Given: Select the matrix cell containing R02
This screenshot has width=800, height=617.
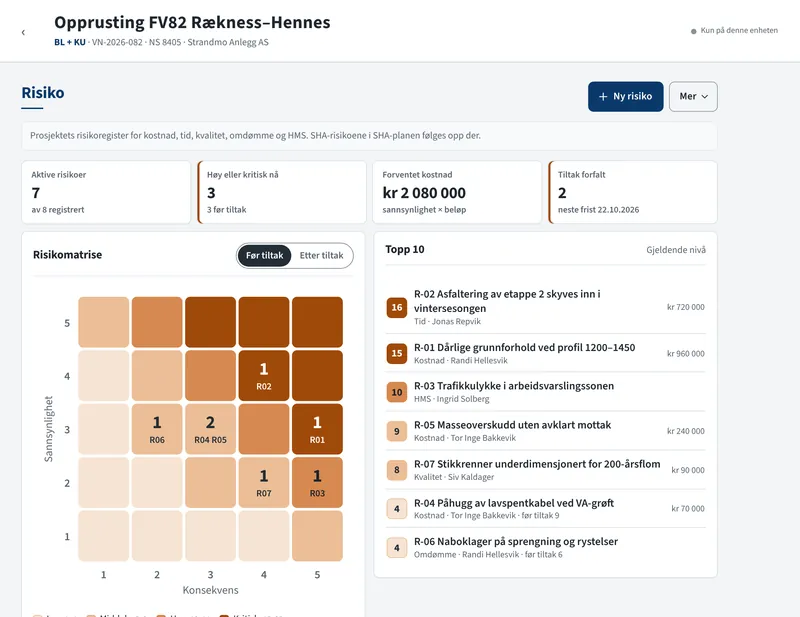Looking at the screenshot, I should (264, 376).
